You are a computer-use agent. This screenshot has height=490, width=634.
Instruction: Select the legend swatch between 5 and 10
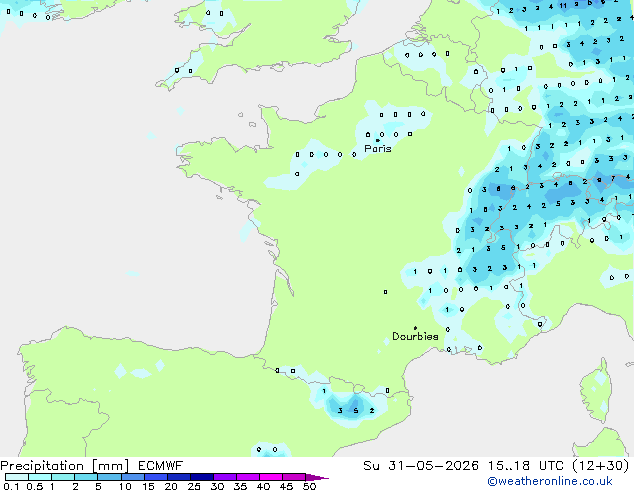[x=109, y=477]
